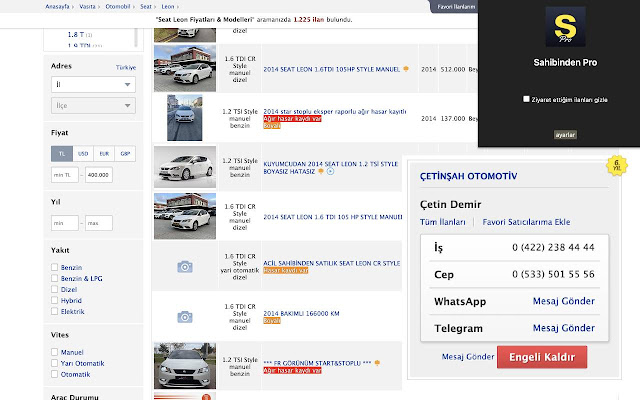The width and height of the screenshot is (640, 400).
Task: Click camera placeholder for ACİL SAHİBİNDEN listing
Action: (x=185, y=267)
